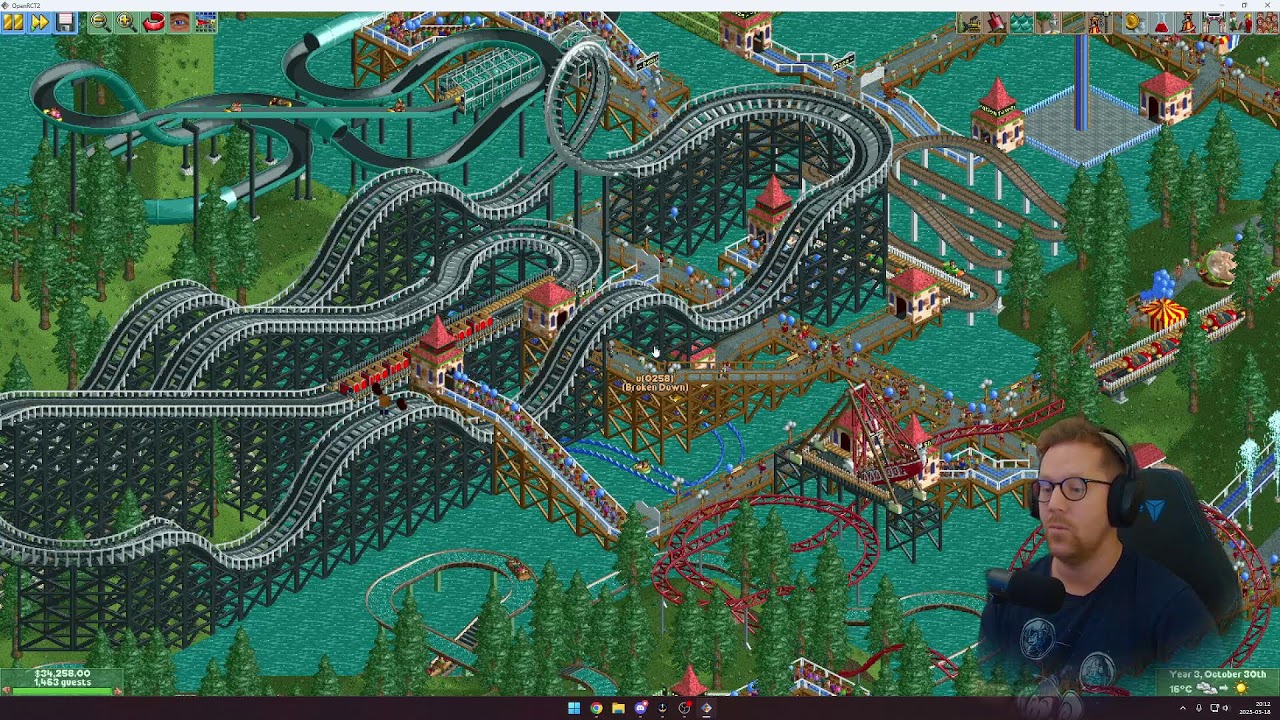Open research with the red flask icon

tap(1161, 22)
